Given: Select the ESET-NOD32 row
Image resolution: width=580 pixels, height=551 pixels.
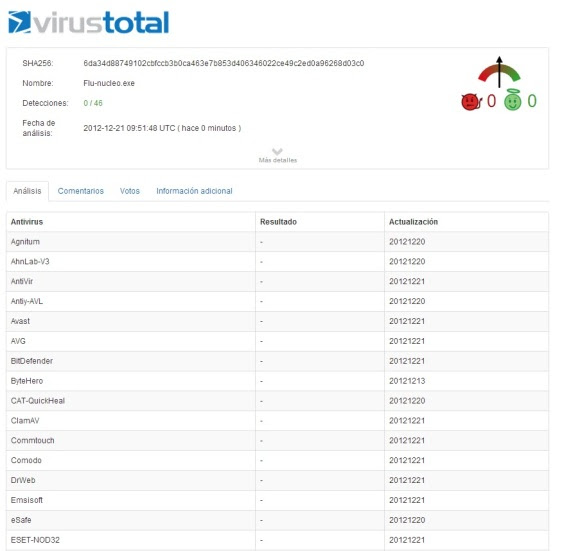Looking at the screenshot, I should [277, 540].
